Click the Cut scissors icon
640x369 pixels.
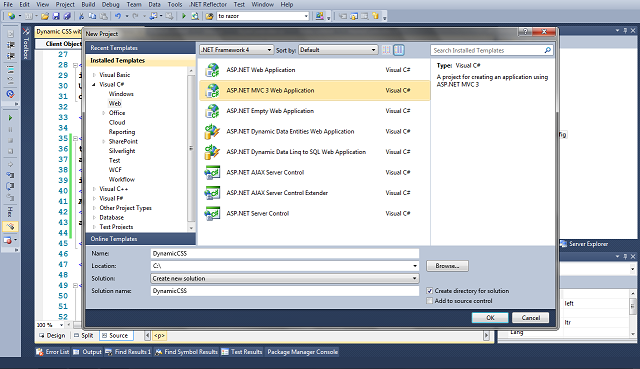[x=81, y=16]
